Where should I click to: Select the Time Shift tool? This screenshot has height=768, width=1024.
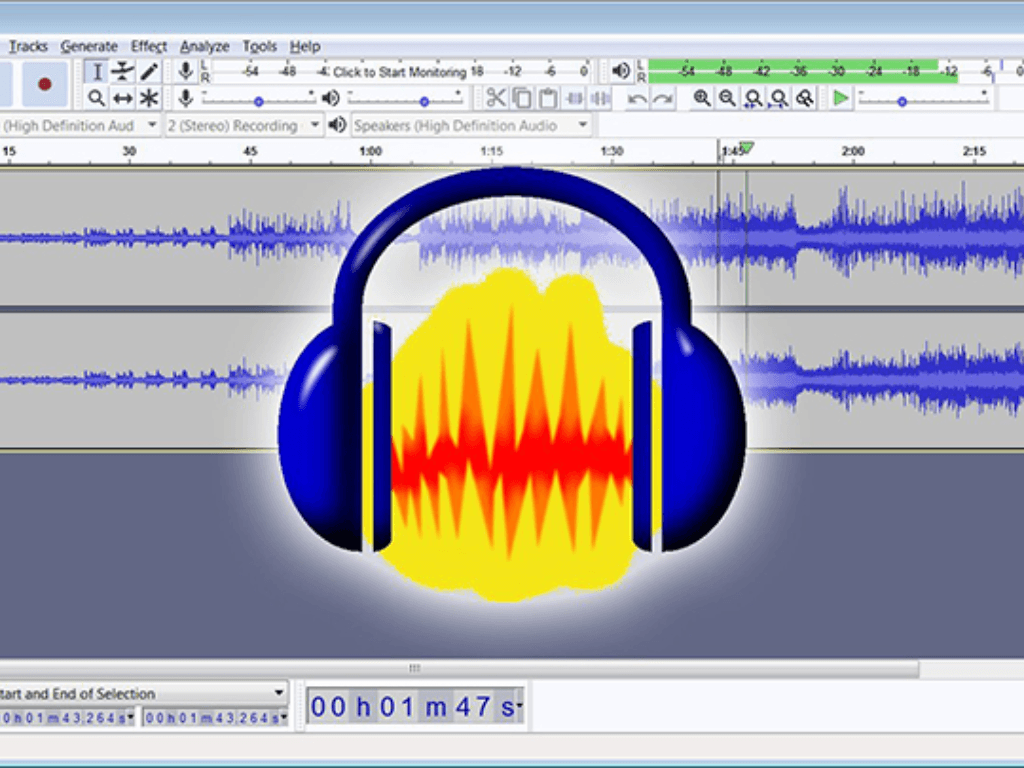click(123, 98)
